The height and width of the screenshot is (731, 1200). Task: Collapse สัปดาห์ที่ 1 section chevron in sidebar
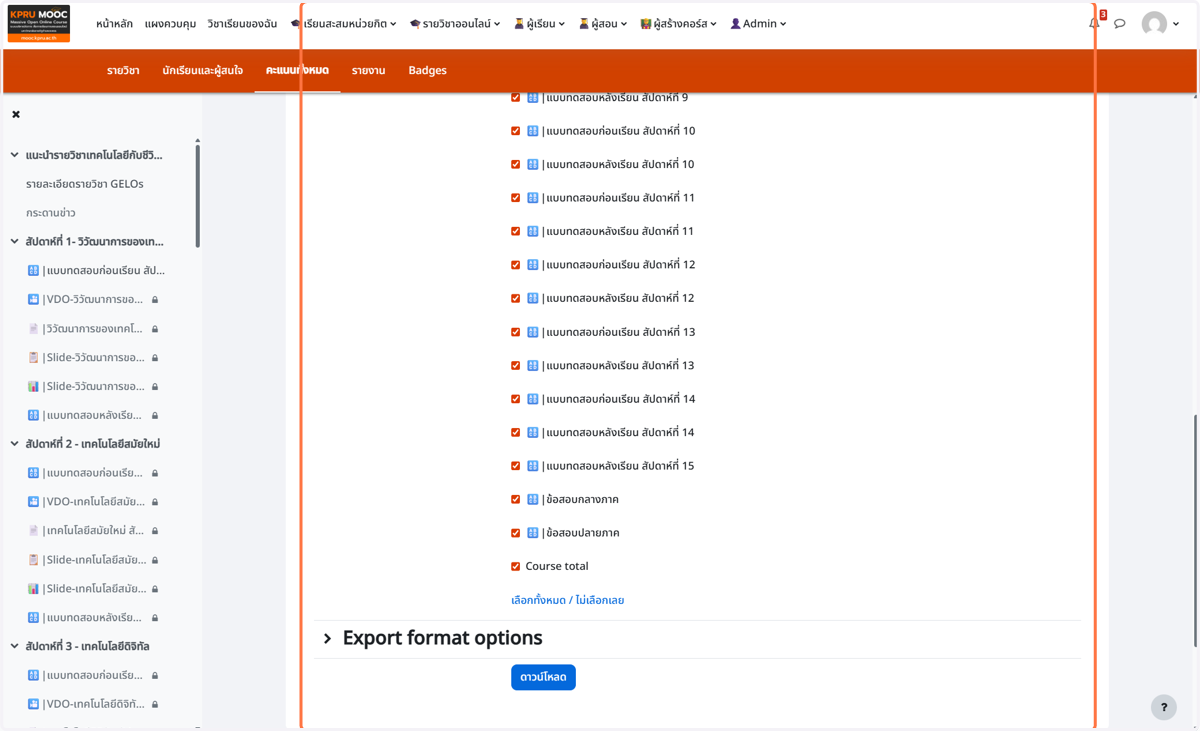(14, 241)
